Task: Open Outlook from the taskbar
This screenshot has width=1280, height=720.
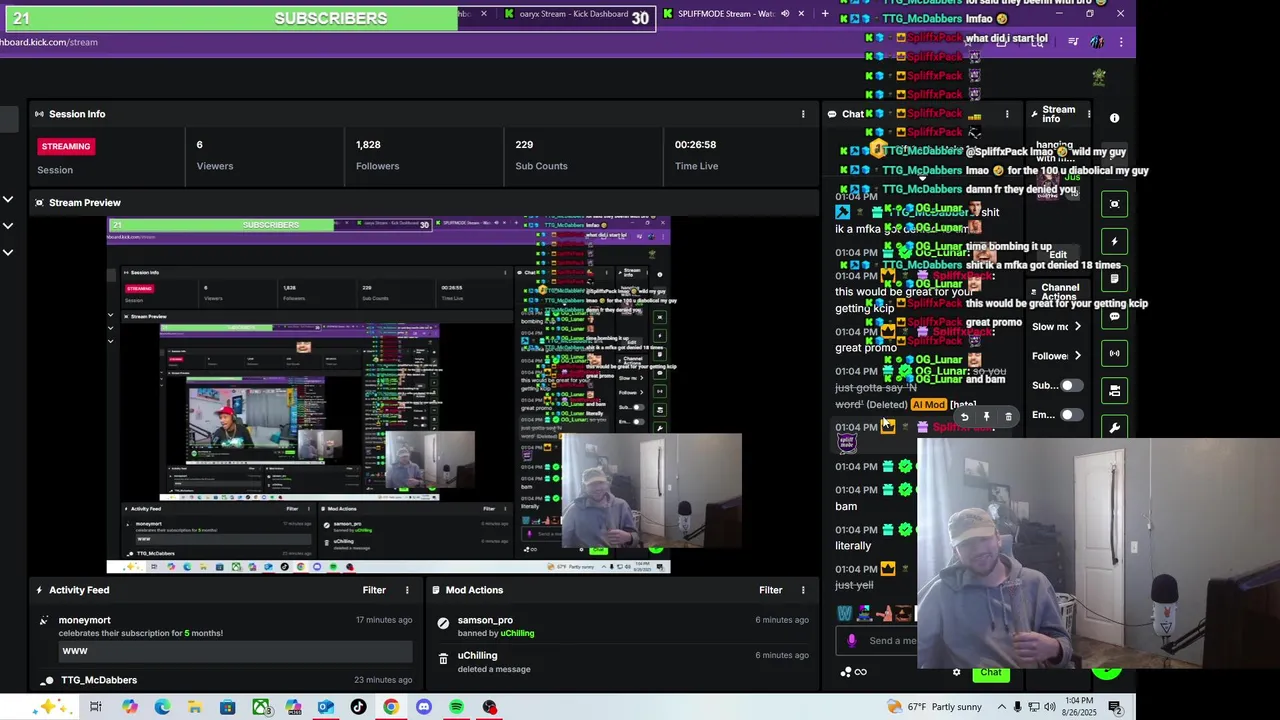Action: [x=325, y=707]
